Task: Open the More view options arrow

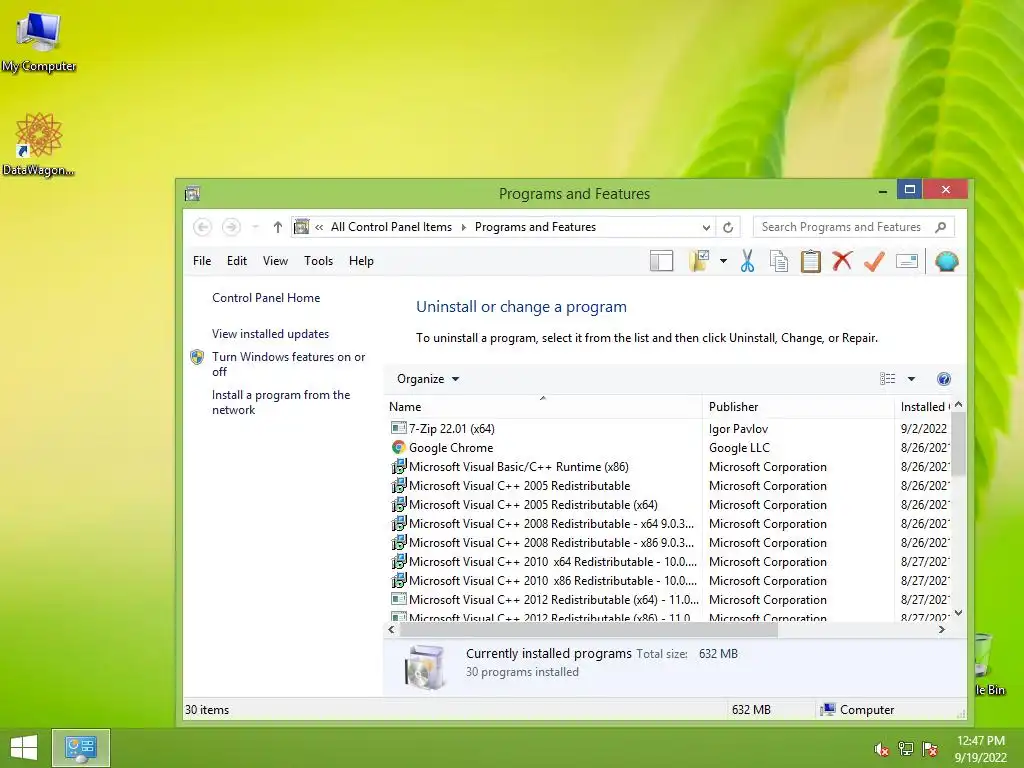Action: click(x=912, y=379)
